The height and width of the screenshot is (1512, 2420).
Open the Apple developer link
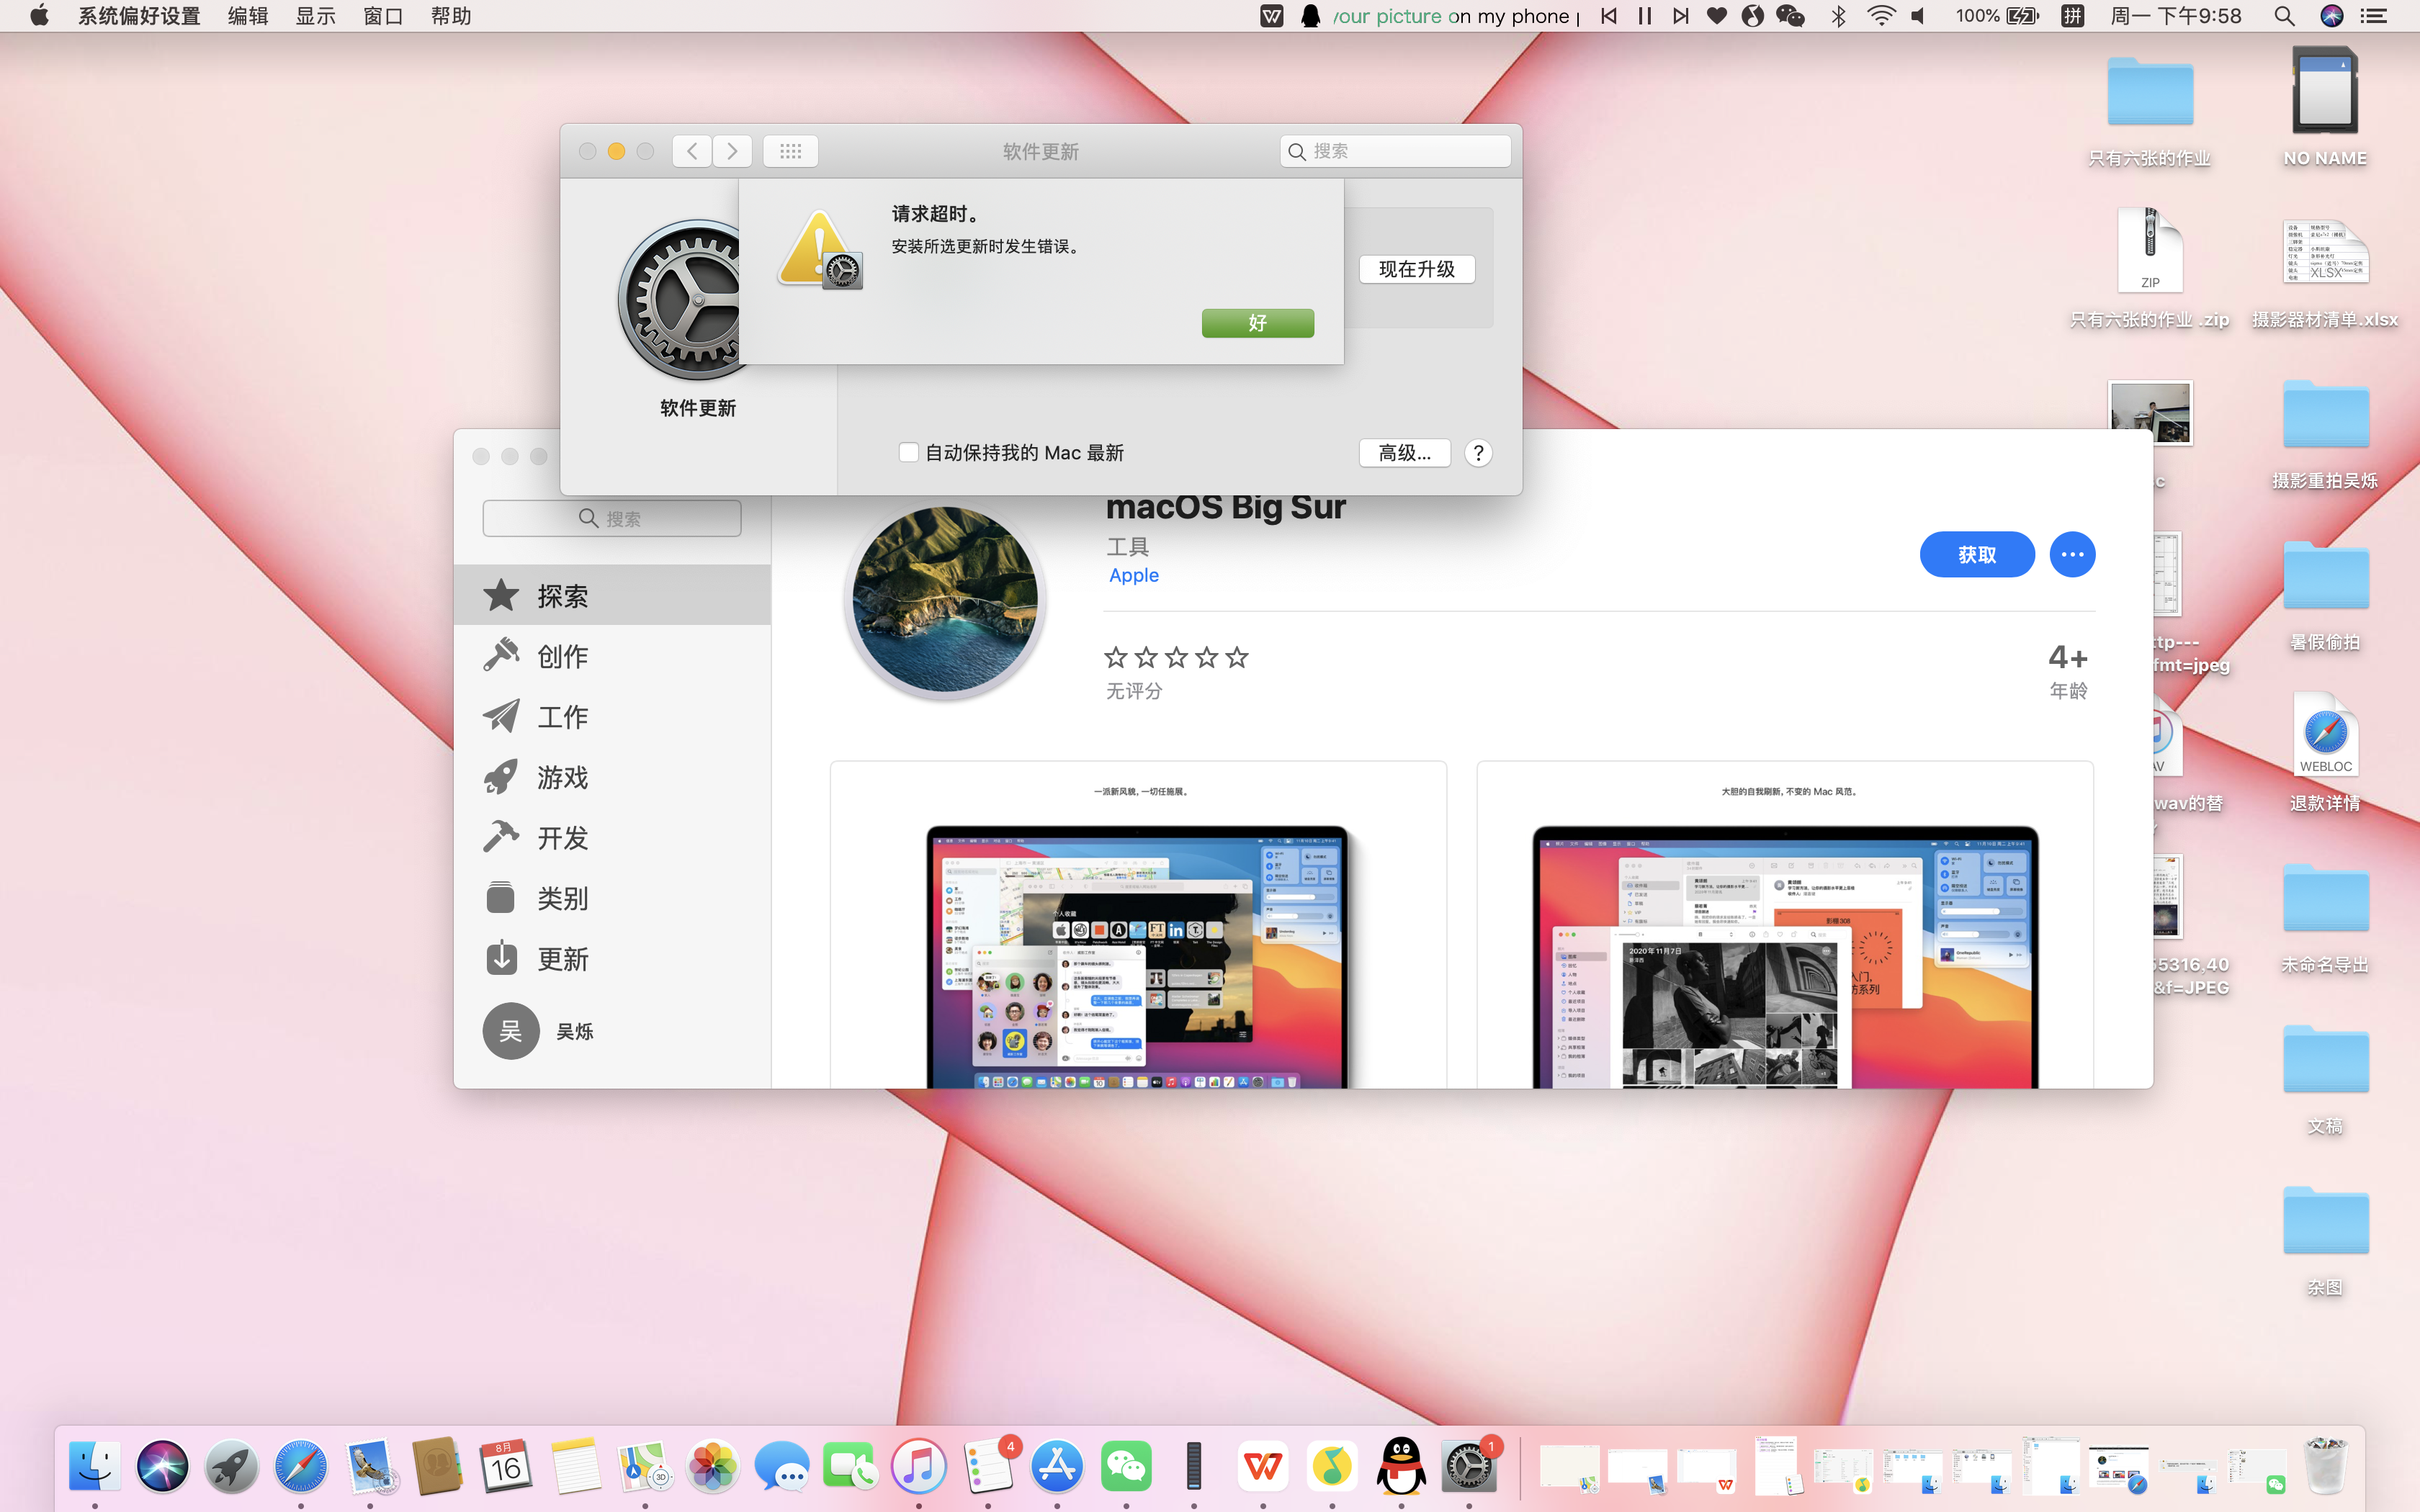pyautogui.click(x=1133, y=575)
